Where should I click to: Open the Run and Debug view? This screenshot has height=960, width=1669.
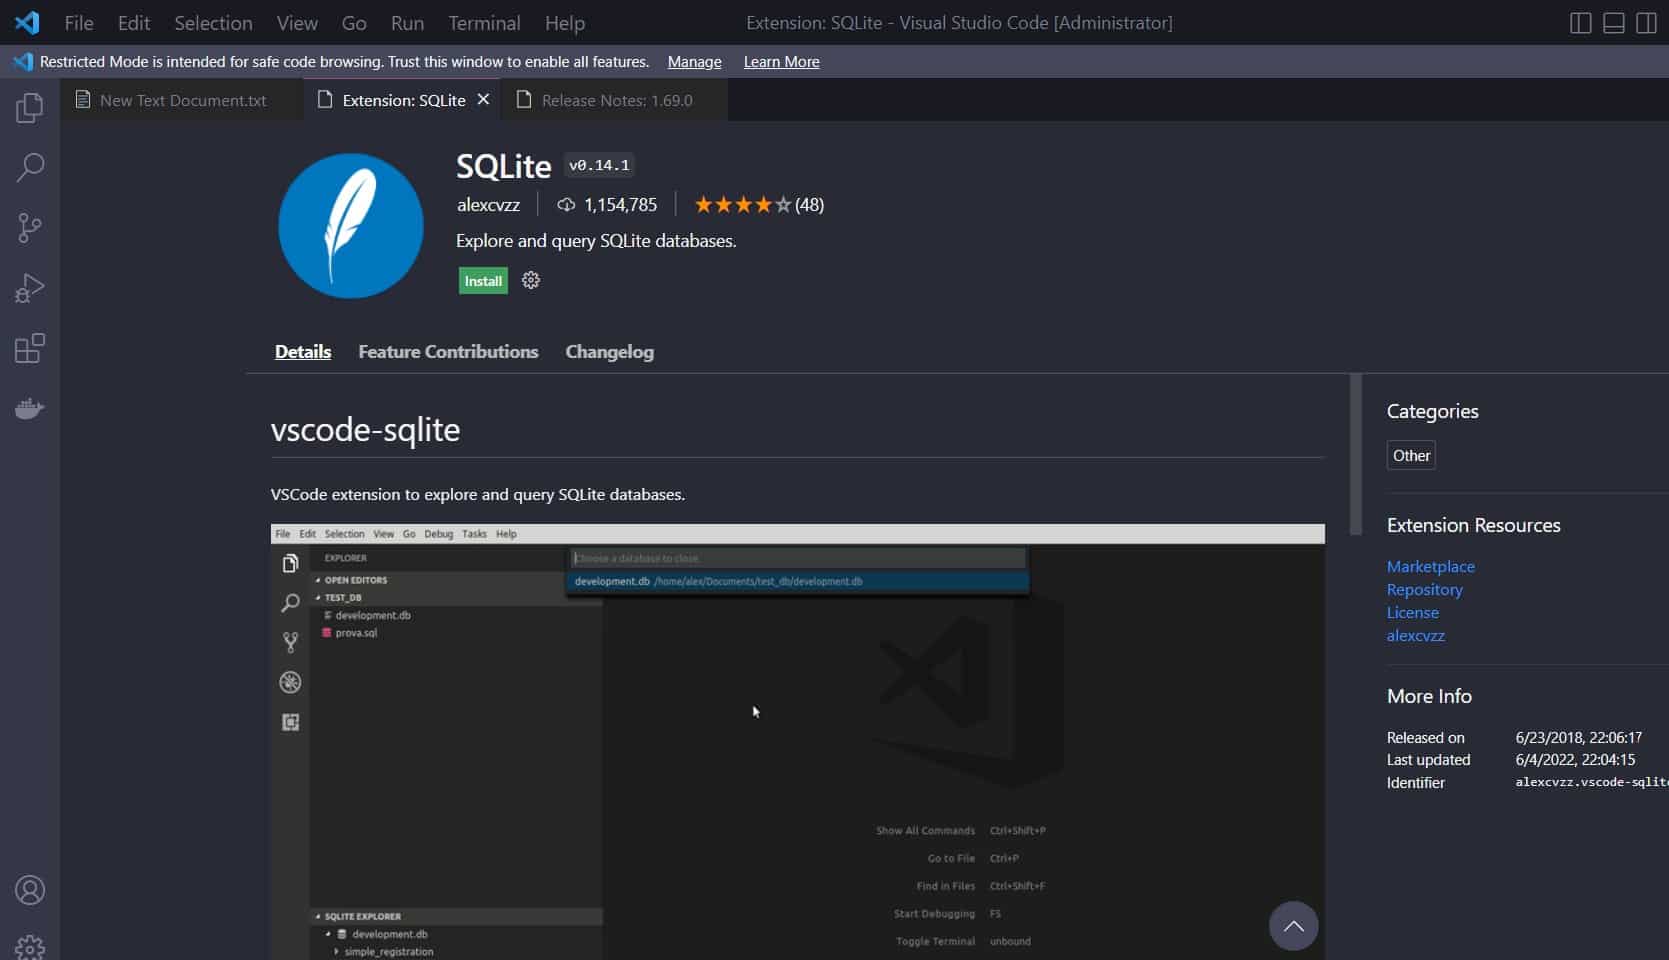30,288
